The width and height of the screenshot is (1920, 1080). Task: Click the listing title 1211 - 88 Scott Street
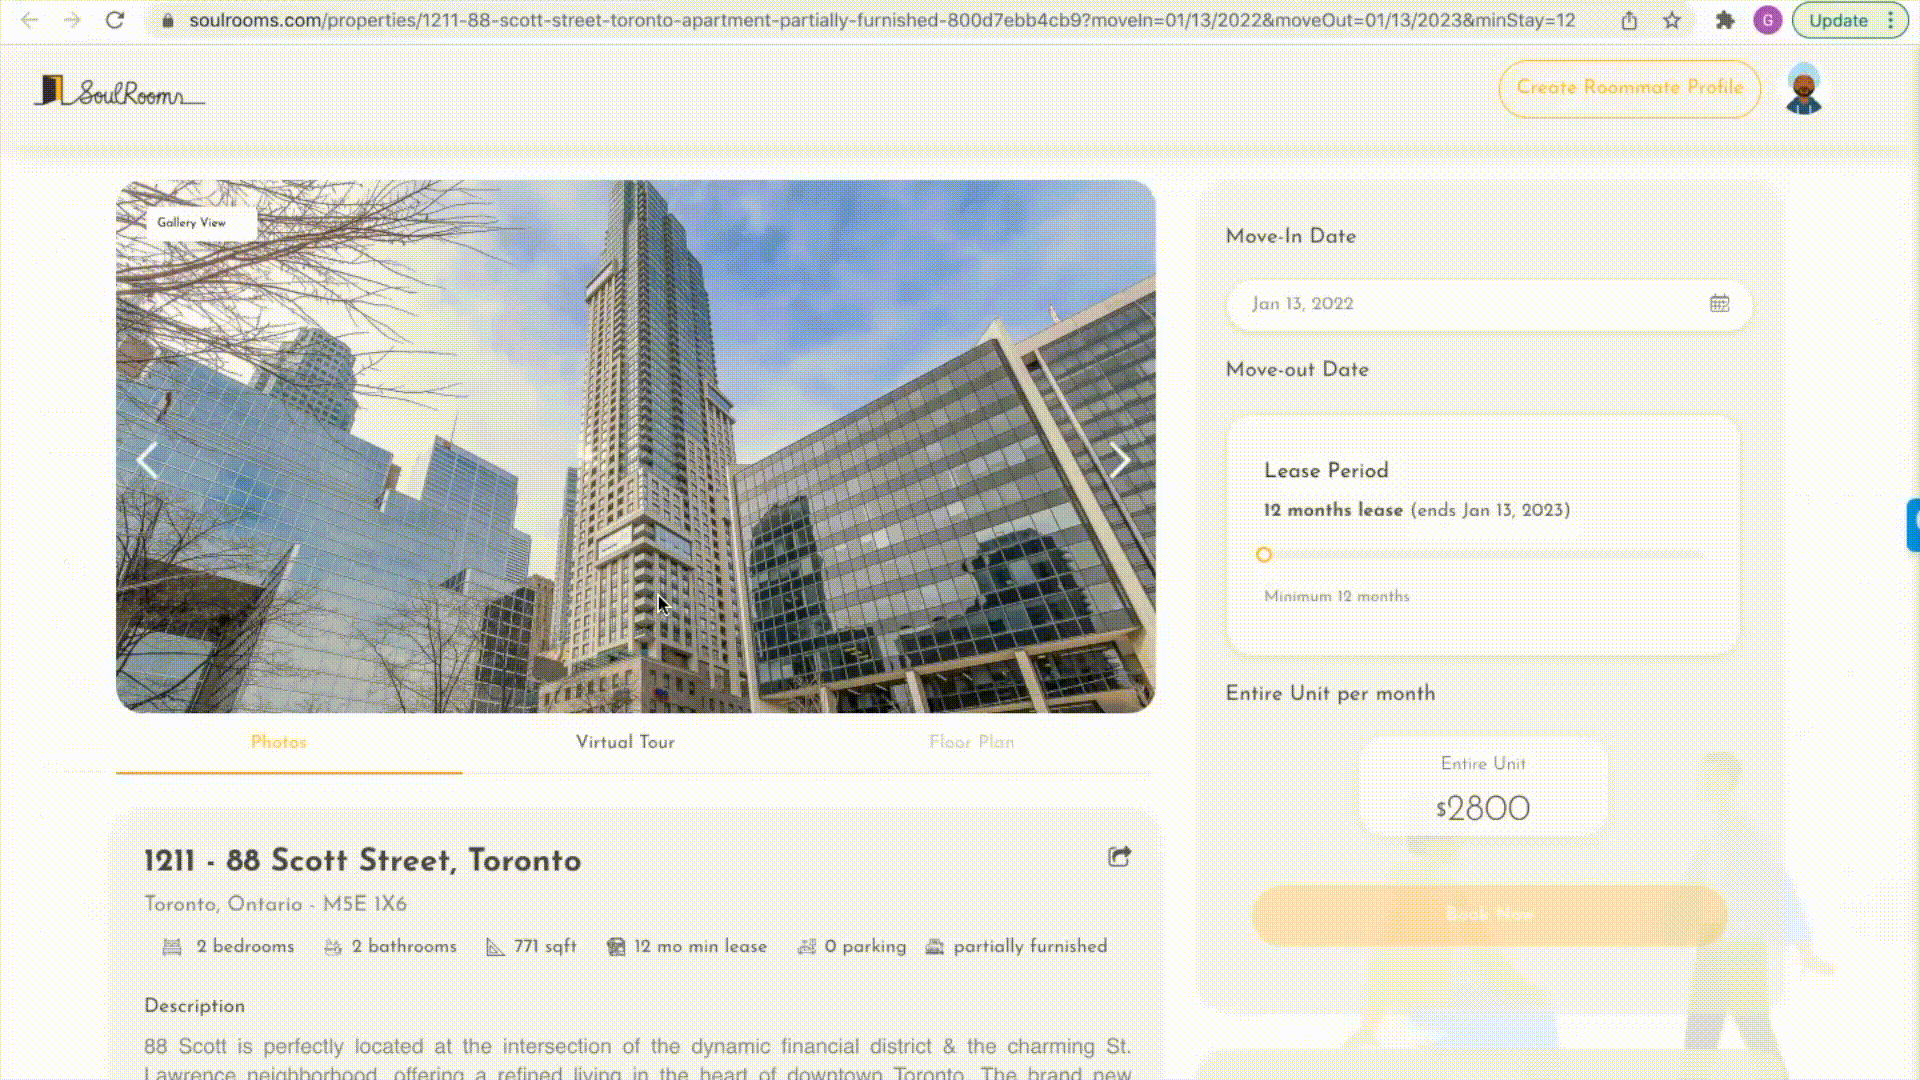pos(362,861)
